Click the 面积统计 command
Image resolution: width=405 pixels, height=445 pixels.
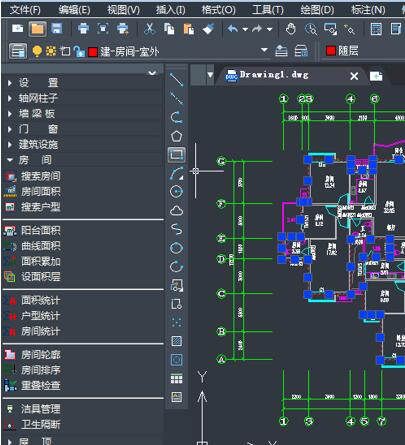point(41,300)
